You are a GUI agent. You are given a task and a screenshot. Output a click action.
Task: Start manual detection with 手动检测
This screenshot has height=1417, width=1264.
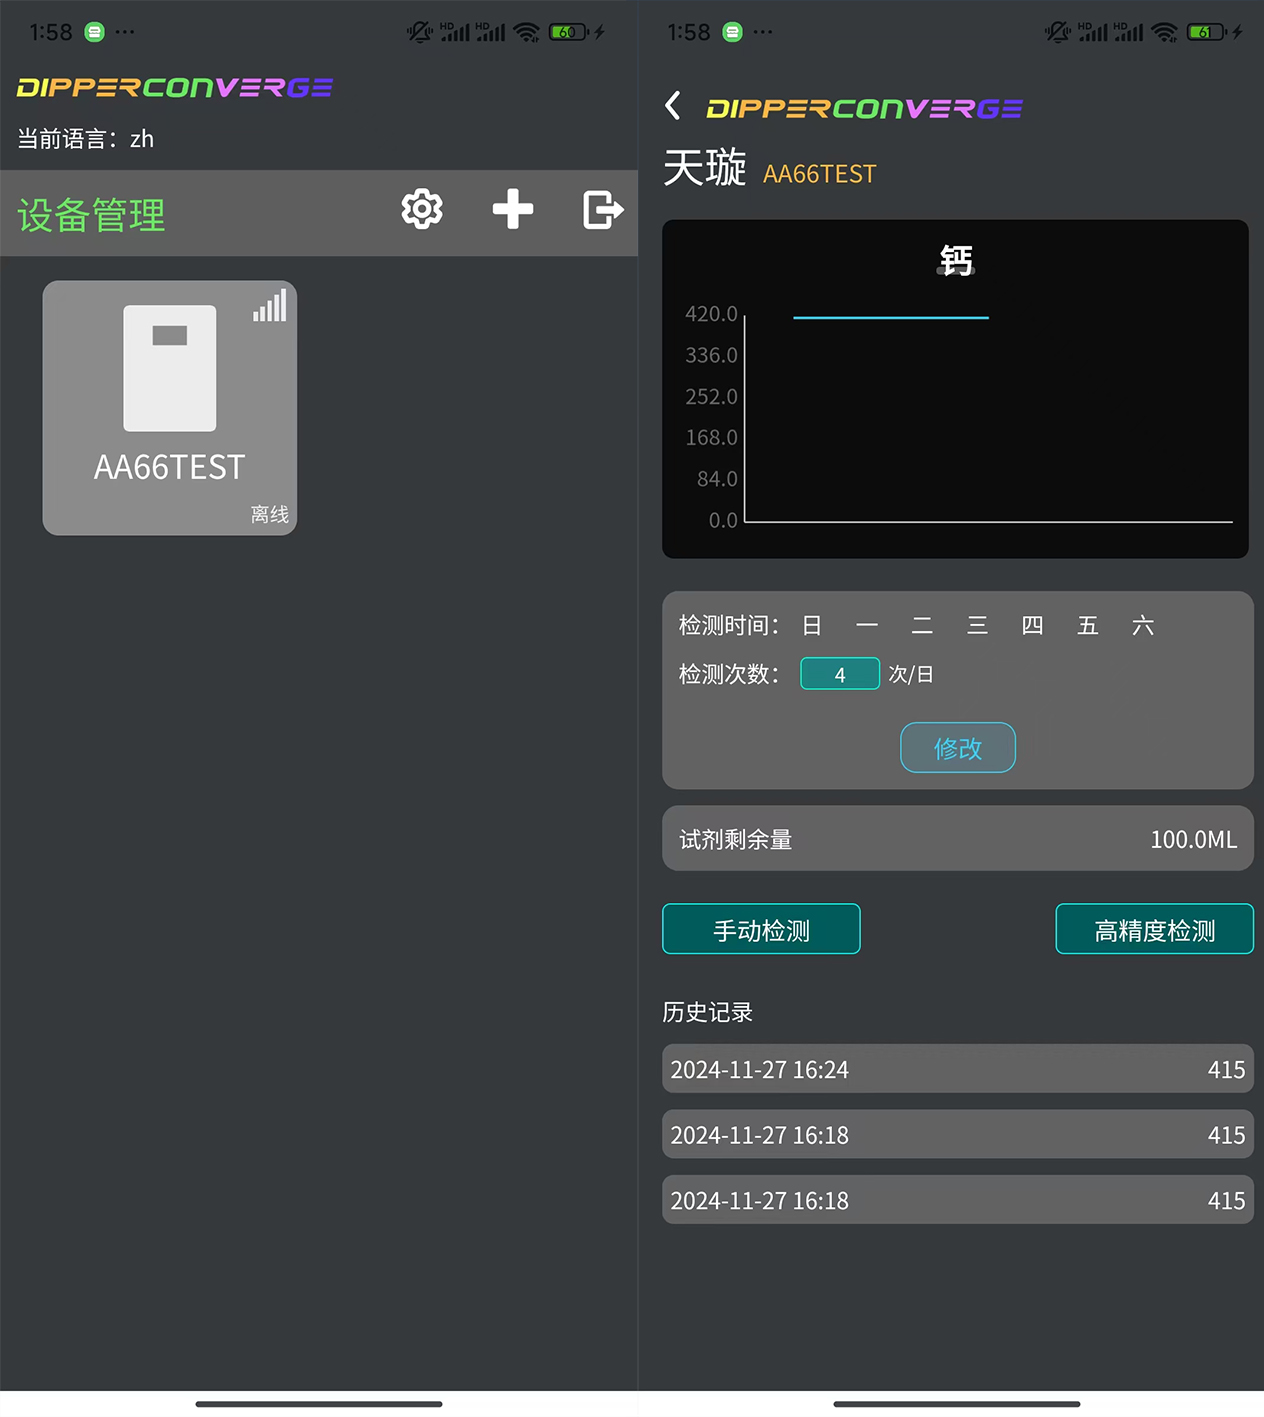pos(761,930)
